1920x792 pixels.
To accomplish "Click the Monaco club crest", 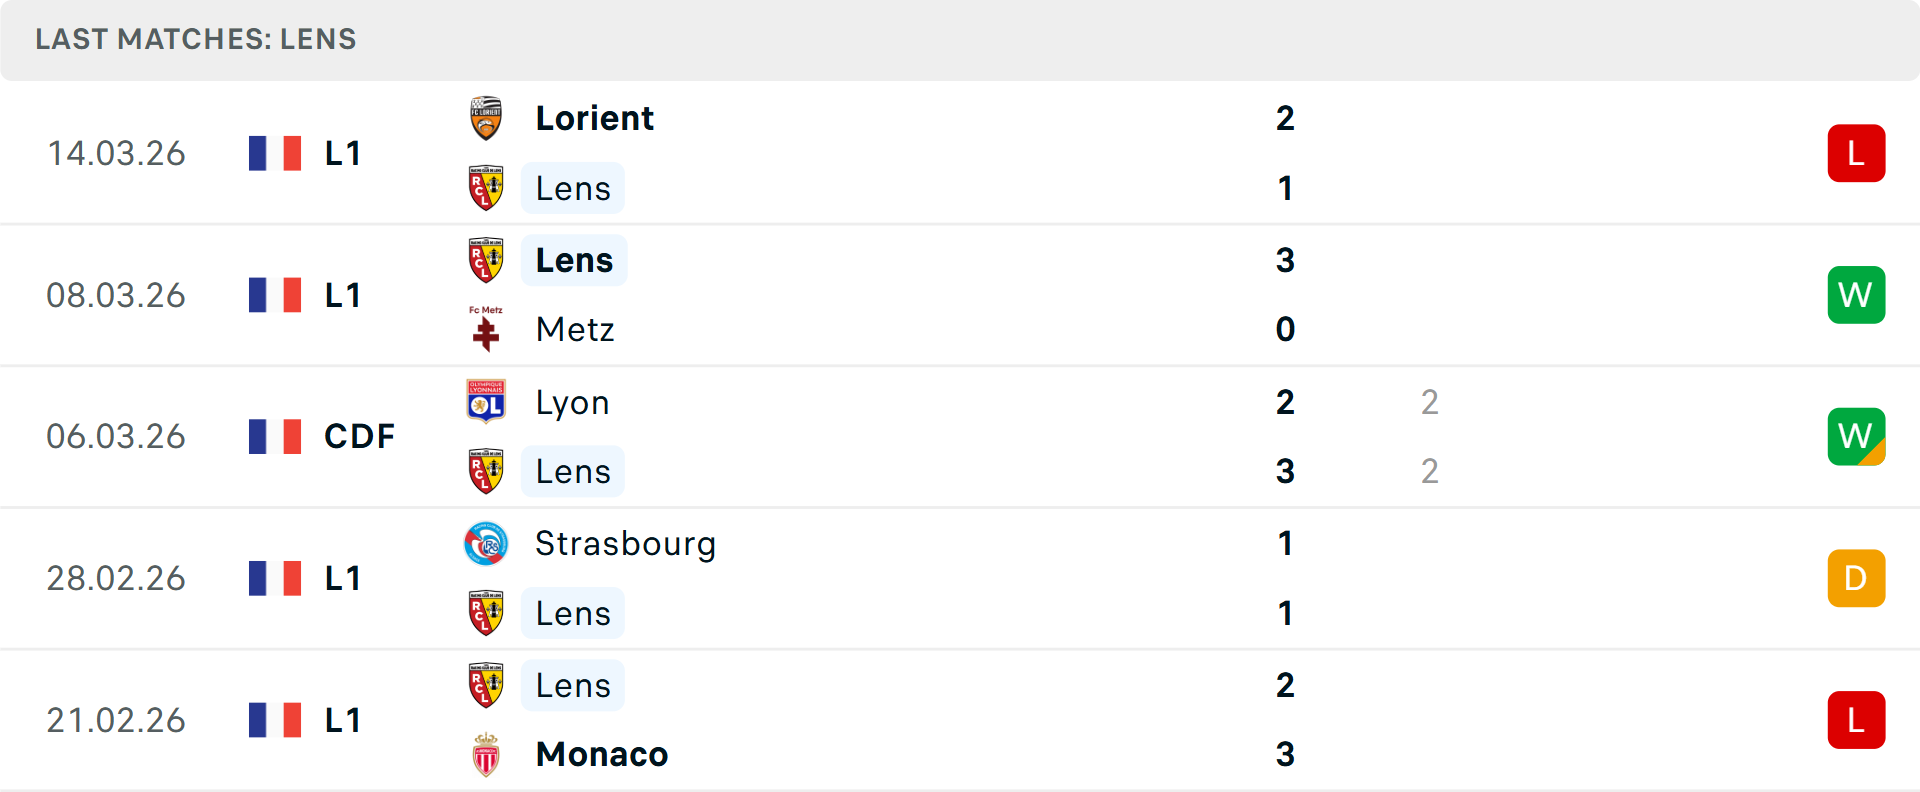I will click(486, 754).
